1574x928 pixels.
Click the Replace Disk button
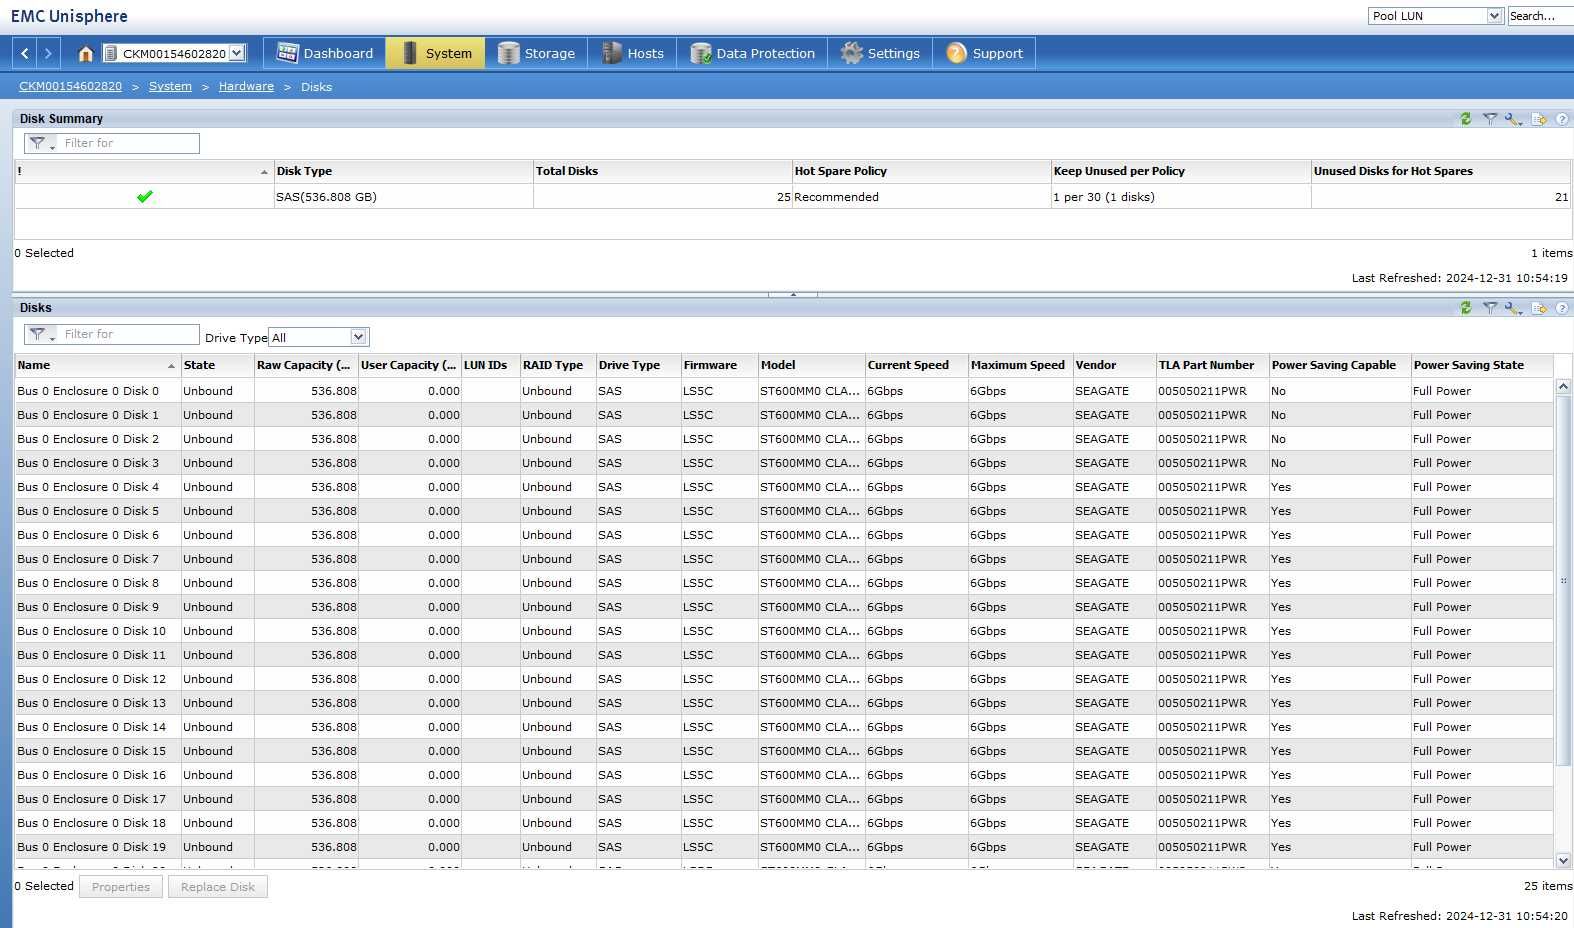click(218, 887)
